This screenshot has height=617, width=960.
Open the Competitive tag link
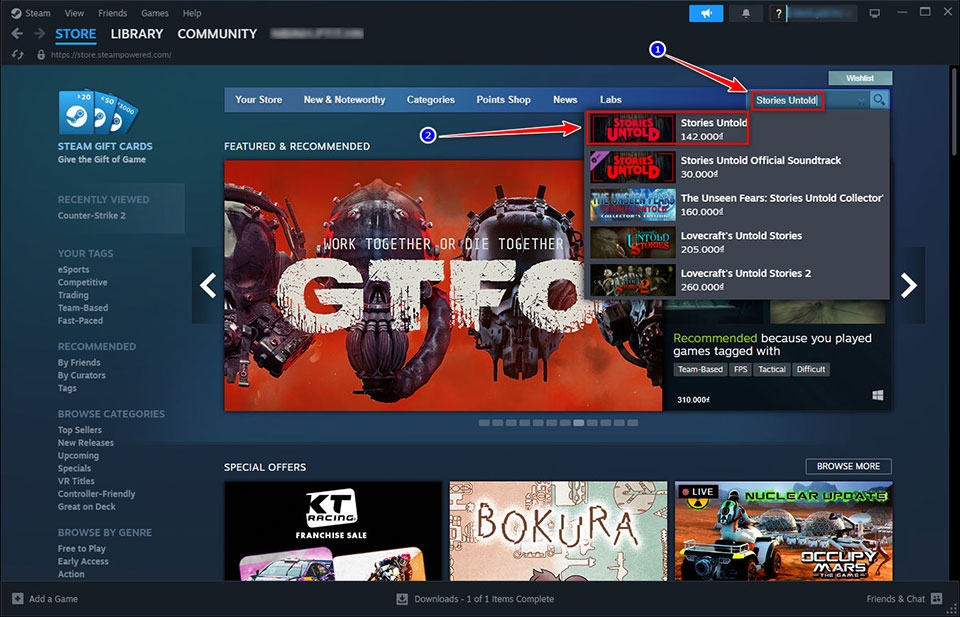[x=83, y=282]
